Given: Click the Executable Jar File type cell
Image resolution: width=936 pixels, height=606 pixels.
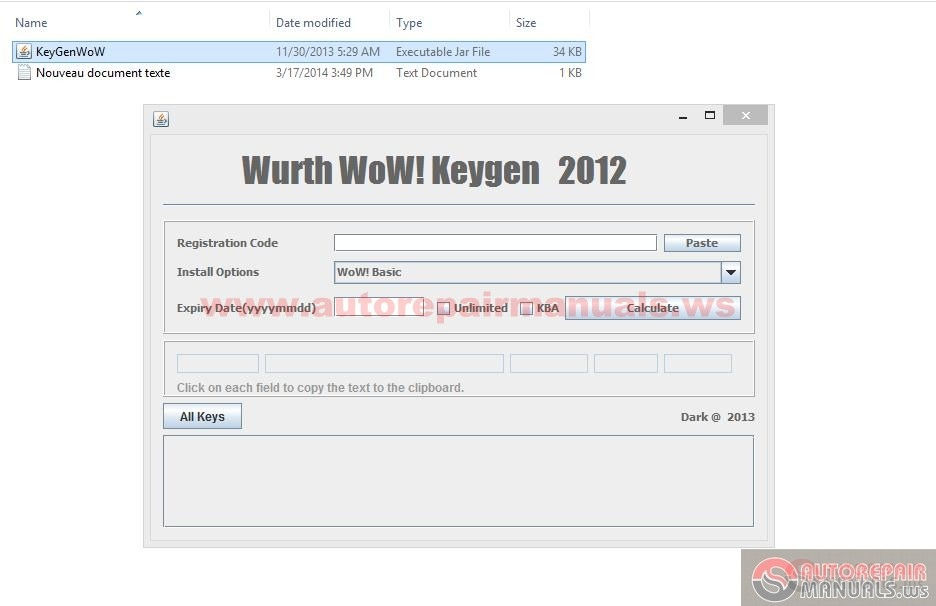Looking at the screenshot, I should click(443, 52).
